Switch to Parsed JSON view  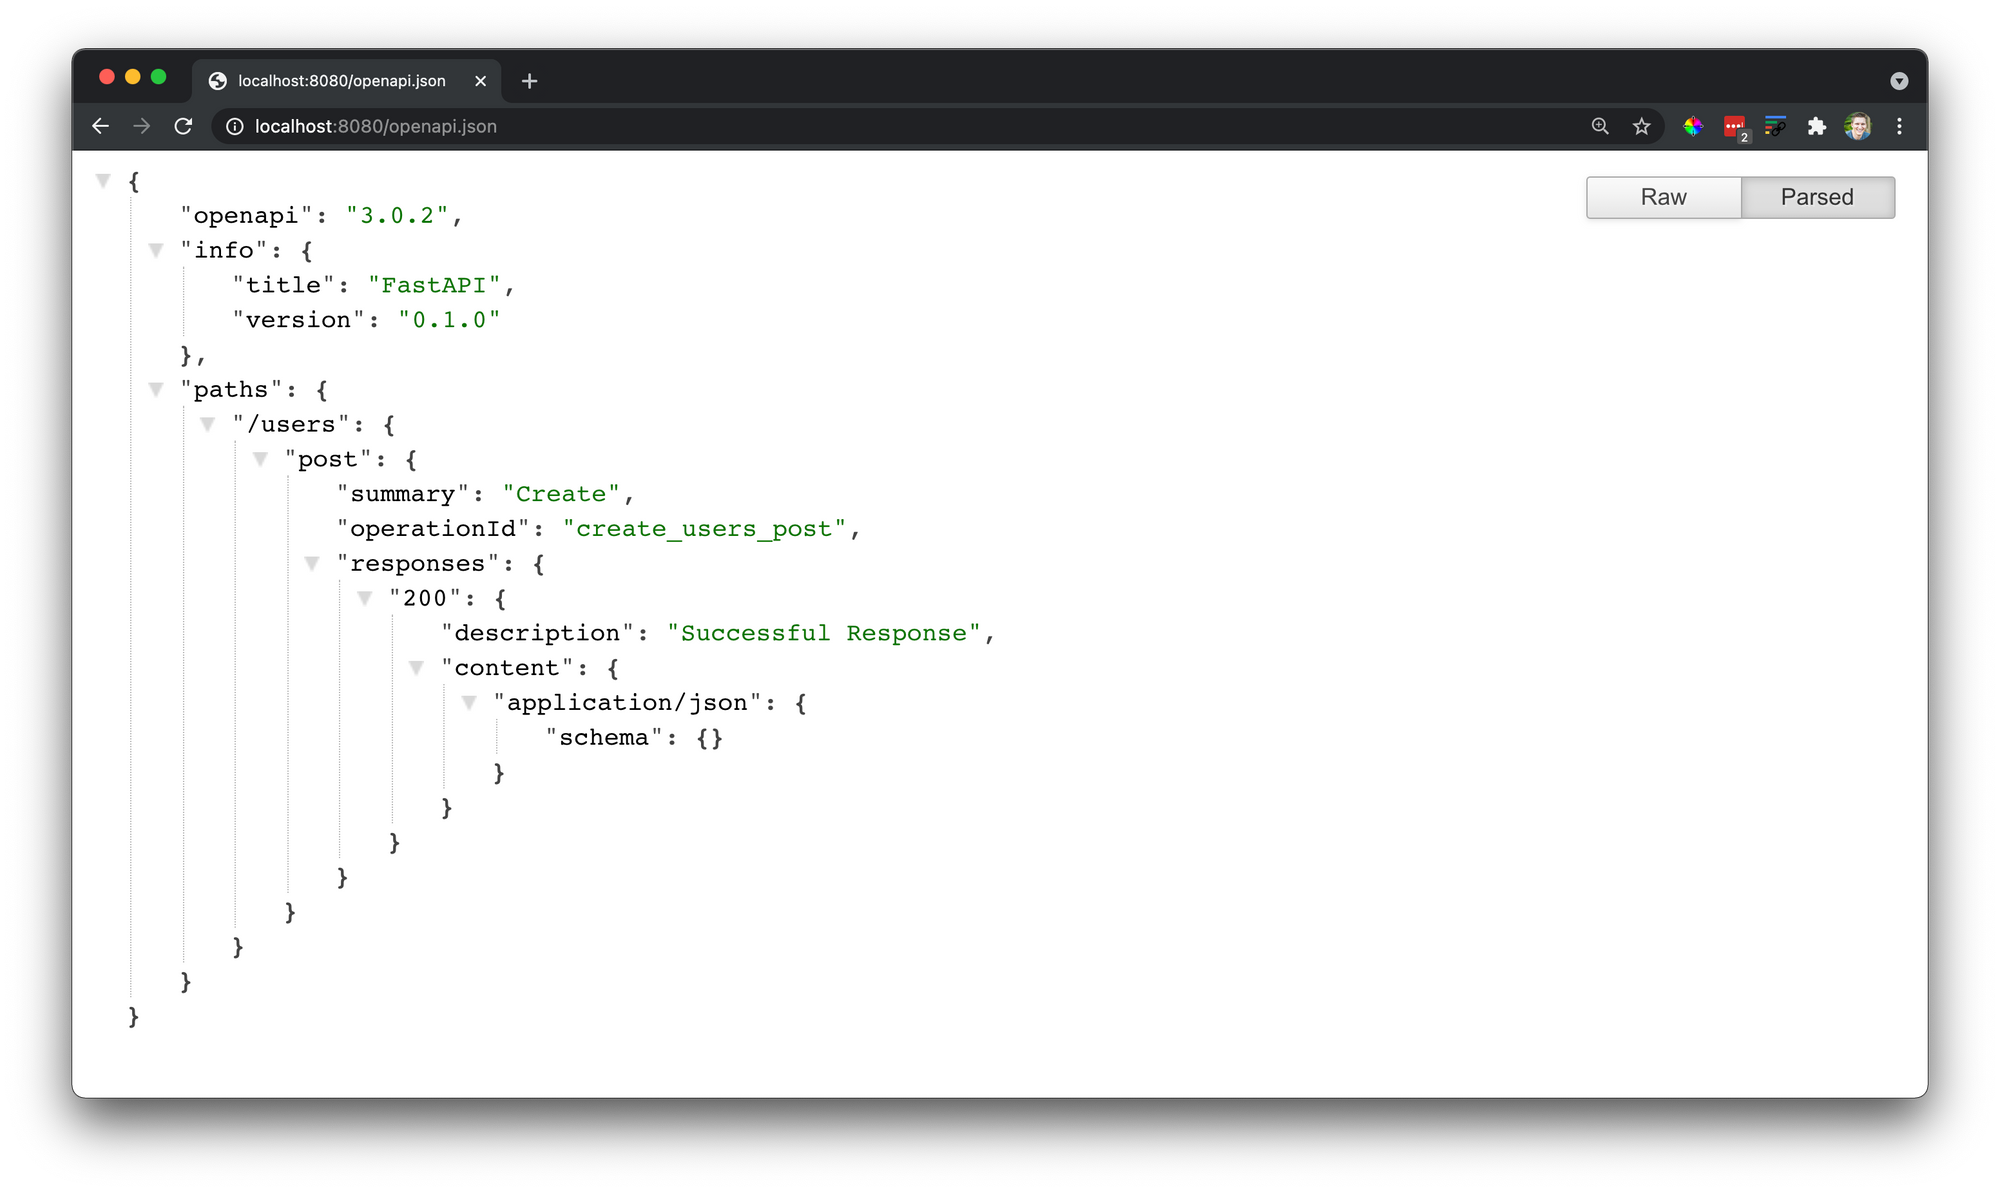click(1817, 197)
